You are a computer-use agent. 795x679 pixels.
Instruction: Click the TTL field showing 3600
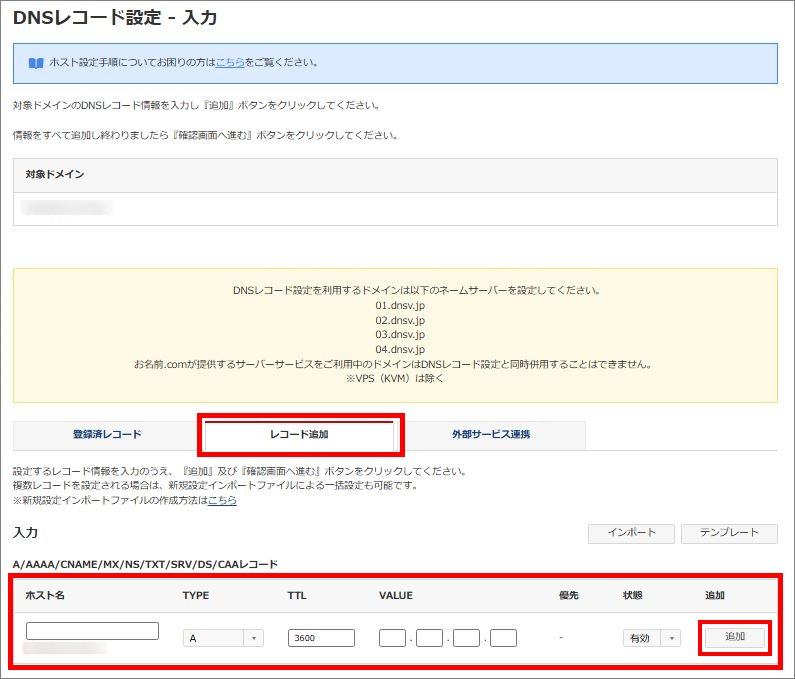[x=321, y=638]
